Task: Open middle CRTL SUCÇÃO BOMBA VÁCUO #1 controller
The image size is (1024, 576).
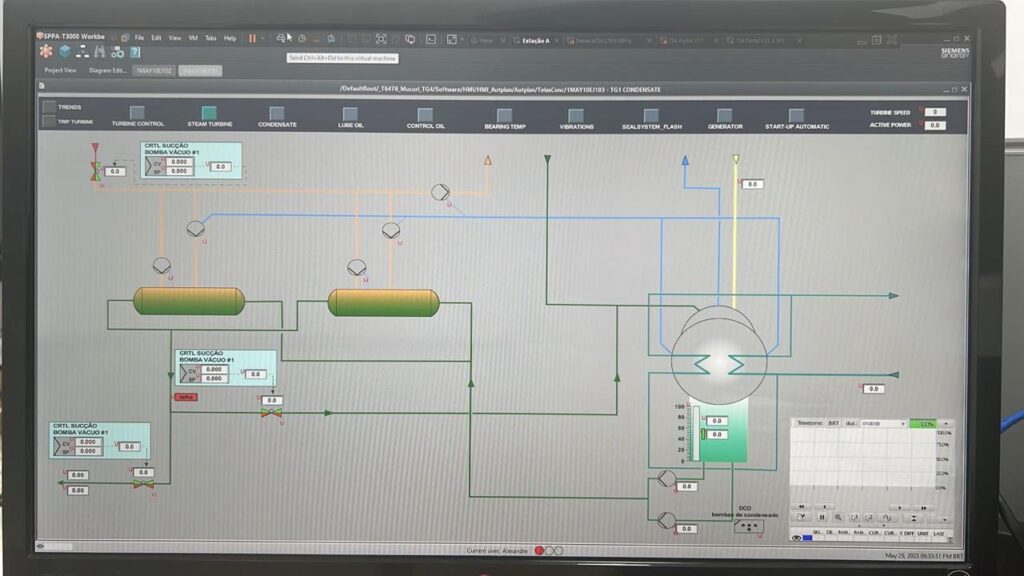Action: [x=225, y=368]
